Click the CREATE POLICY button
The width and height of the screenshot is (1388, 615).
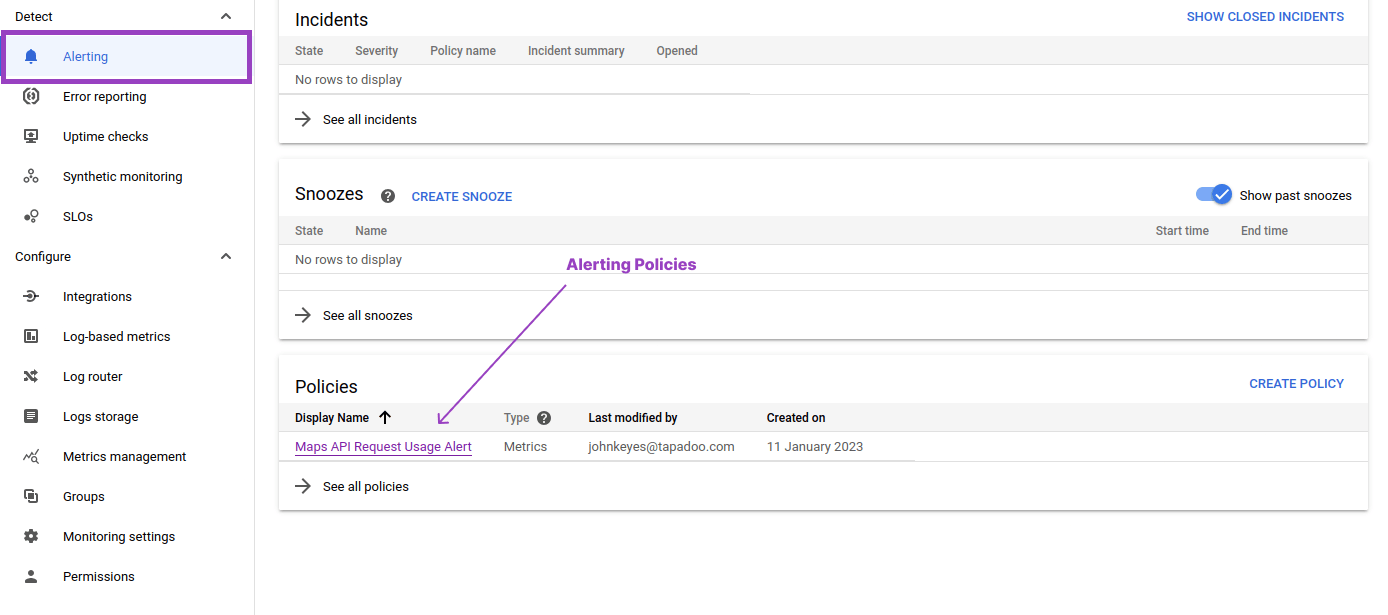(x=1296, y=384)
